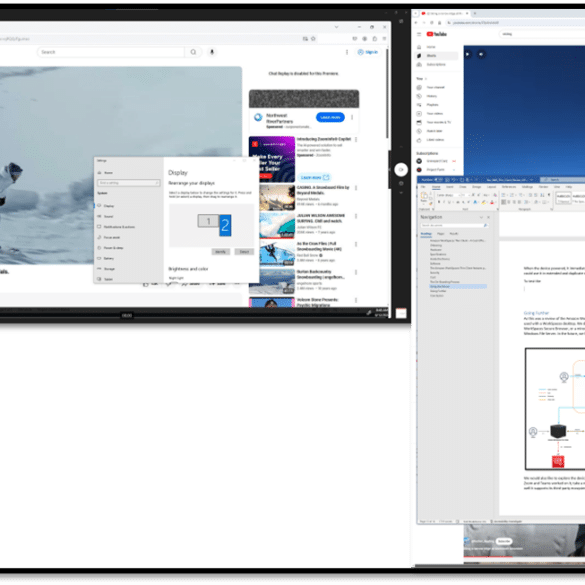The height and width of the screenshot is (585, 585).
Task: Switch to the Review tab in Word
Action: pos(543,187)
